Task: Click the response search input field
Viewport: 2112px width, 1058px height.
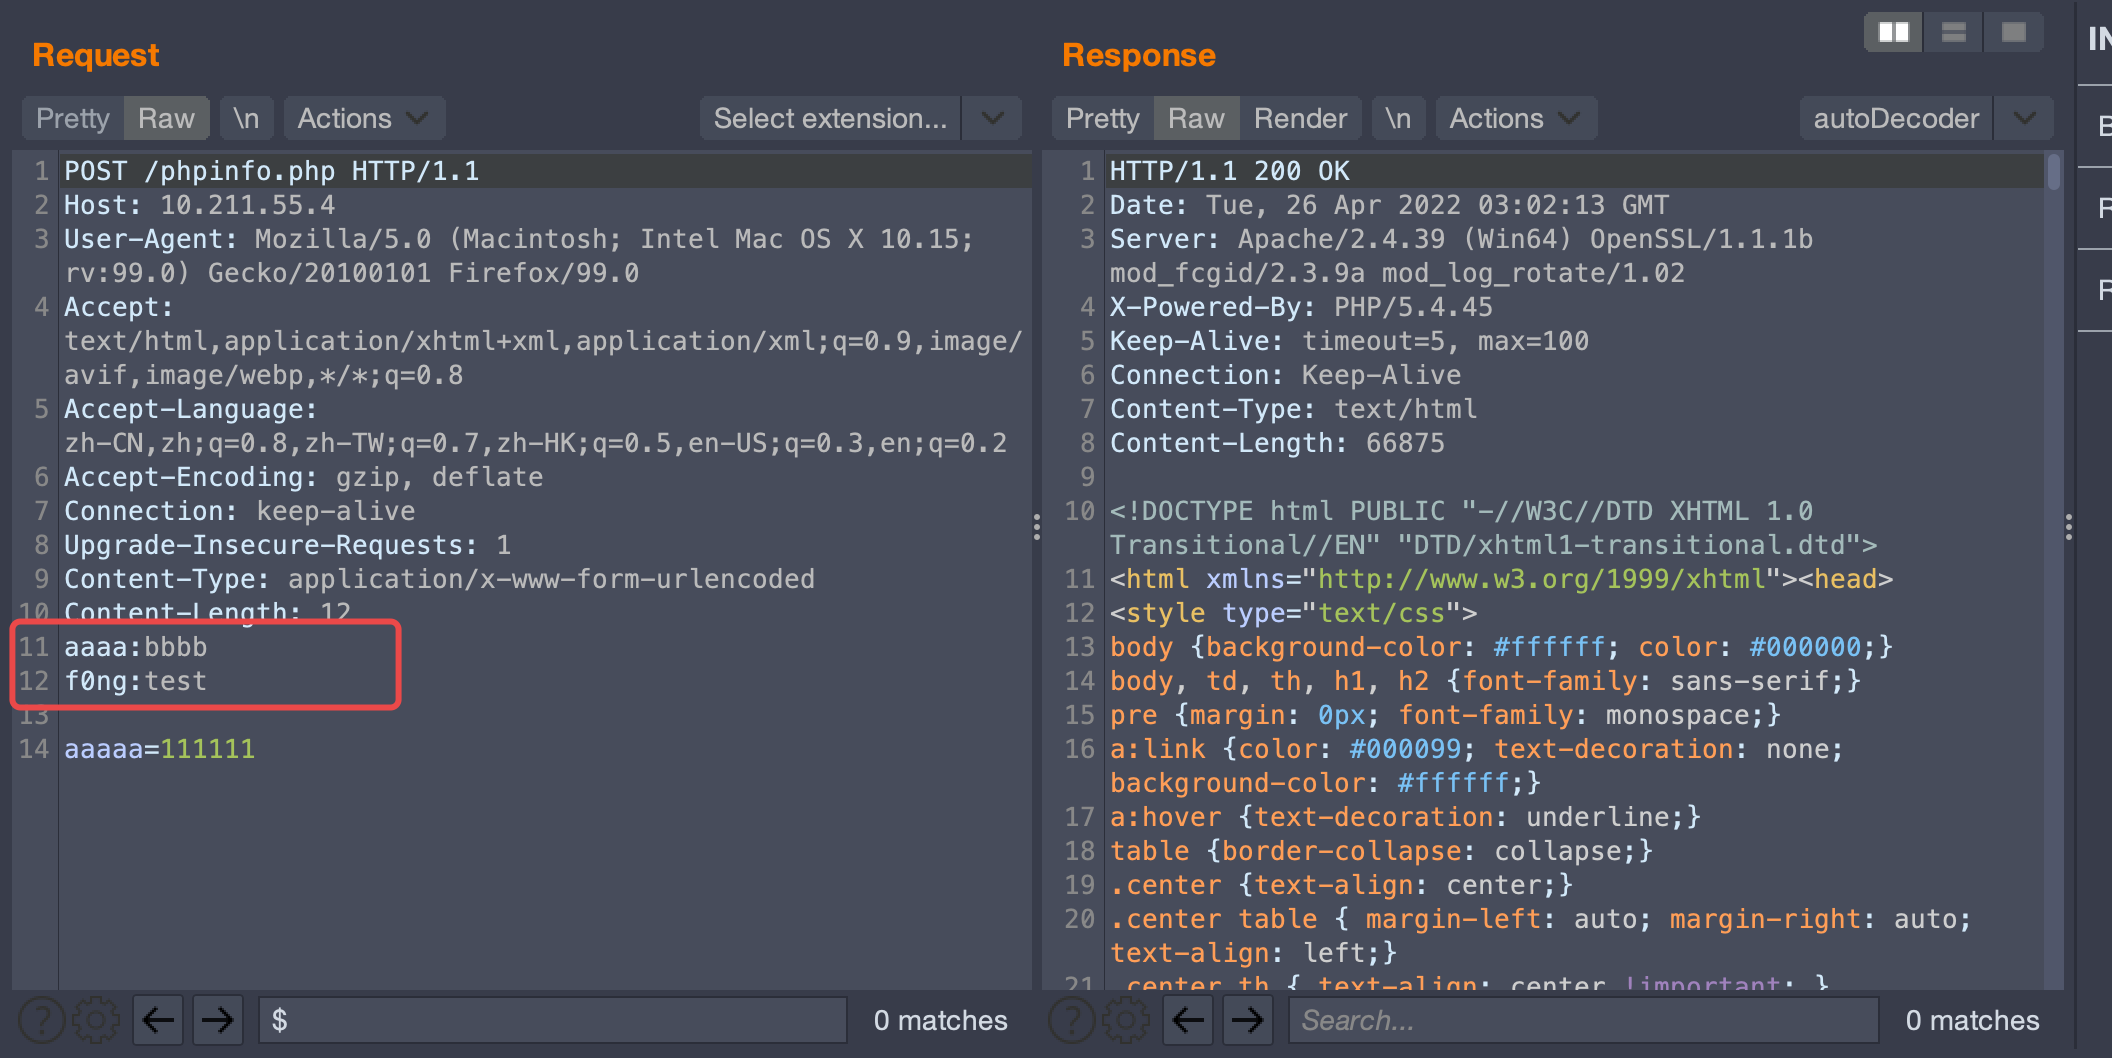Action: tap(1580, 1020)
